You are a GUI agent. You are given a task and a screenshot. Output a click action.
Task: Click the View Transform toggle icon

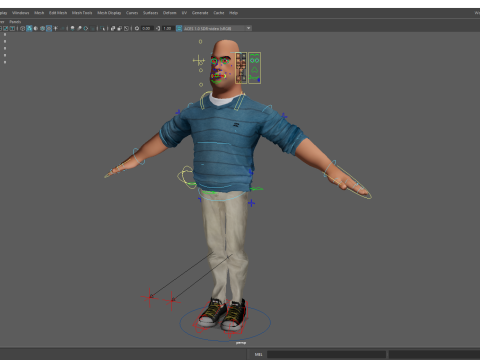(x=179, y=28)
